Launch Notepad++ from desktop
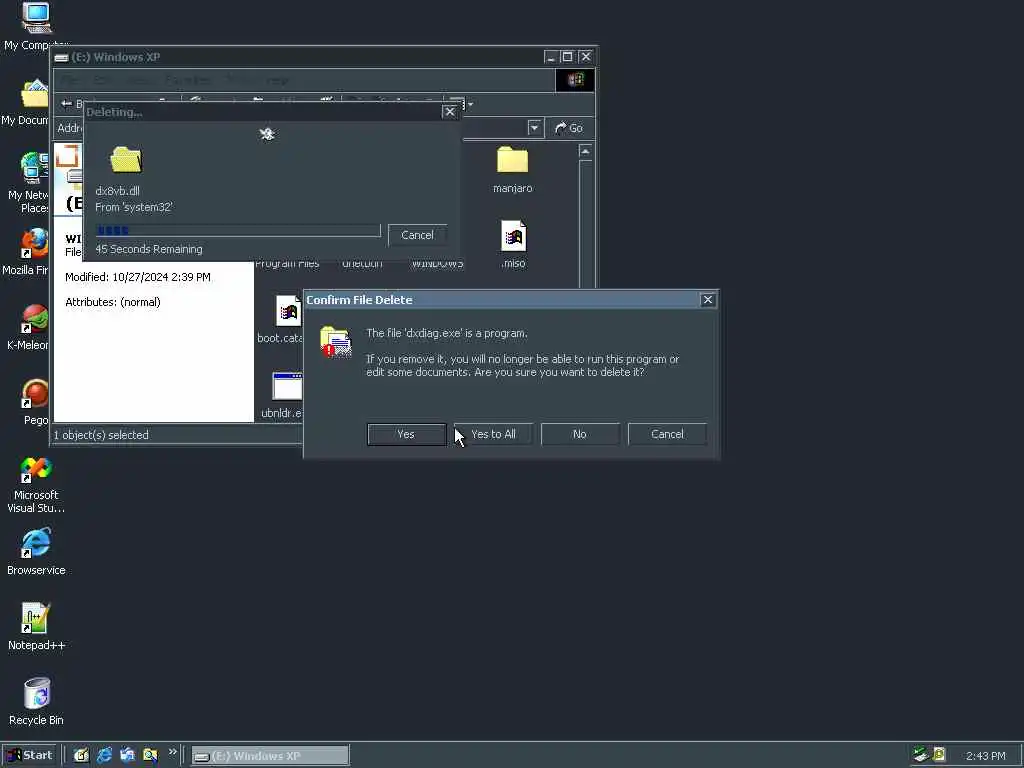Viewport: 1024px width, 768px height. [x=36, y=627]
